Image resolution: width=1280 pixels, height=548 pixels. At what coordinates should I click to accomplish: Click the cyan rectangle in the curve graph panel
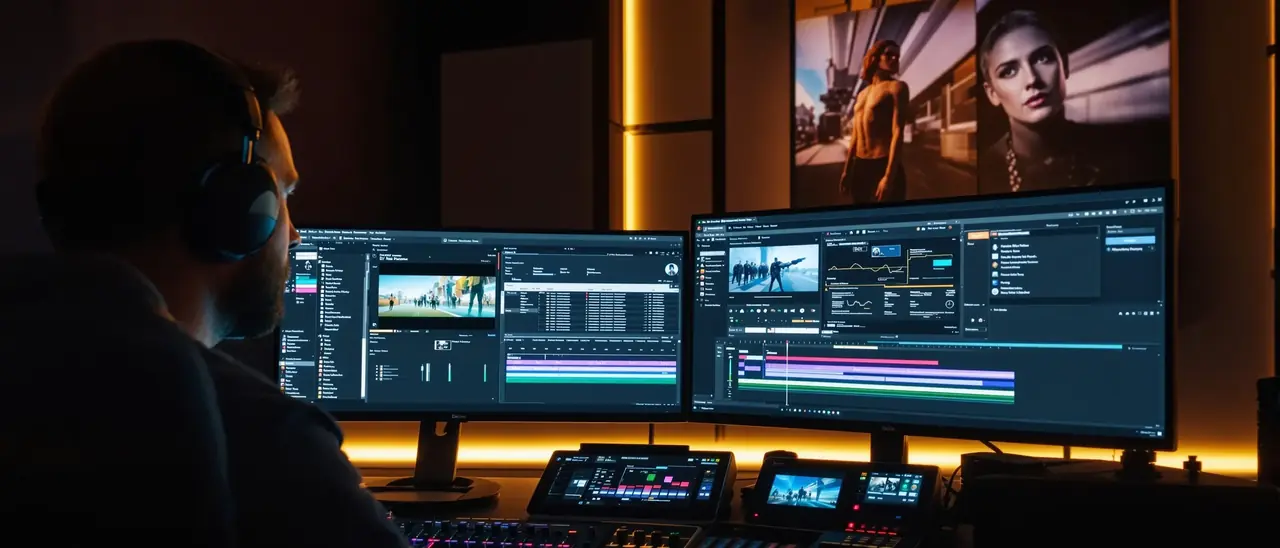coord(942,263)
